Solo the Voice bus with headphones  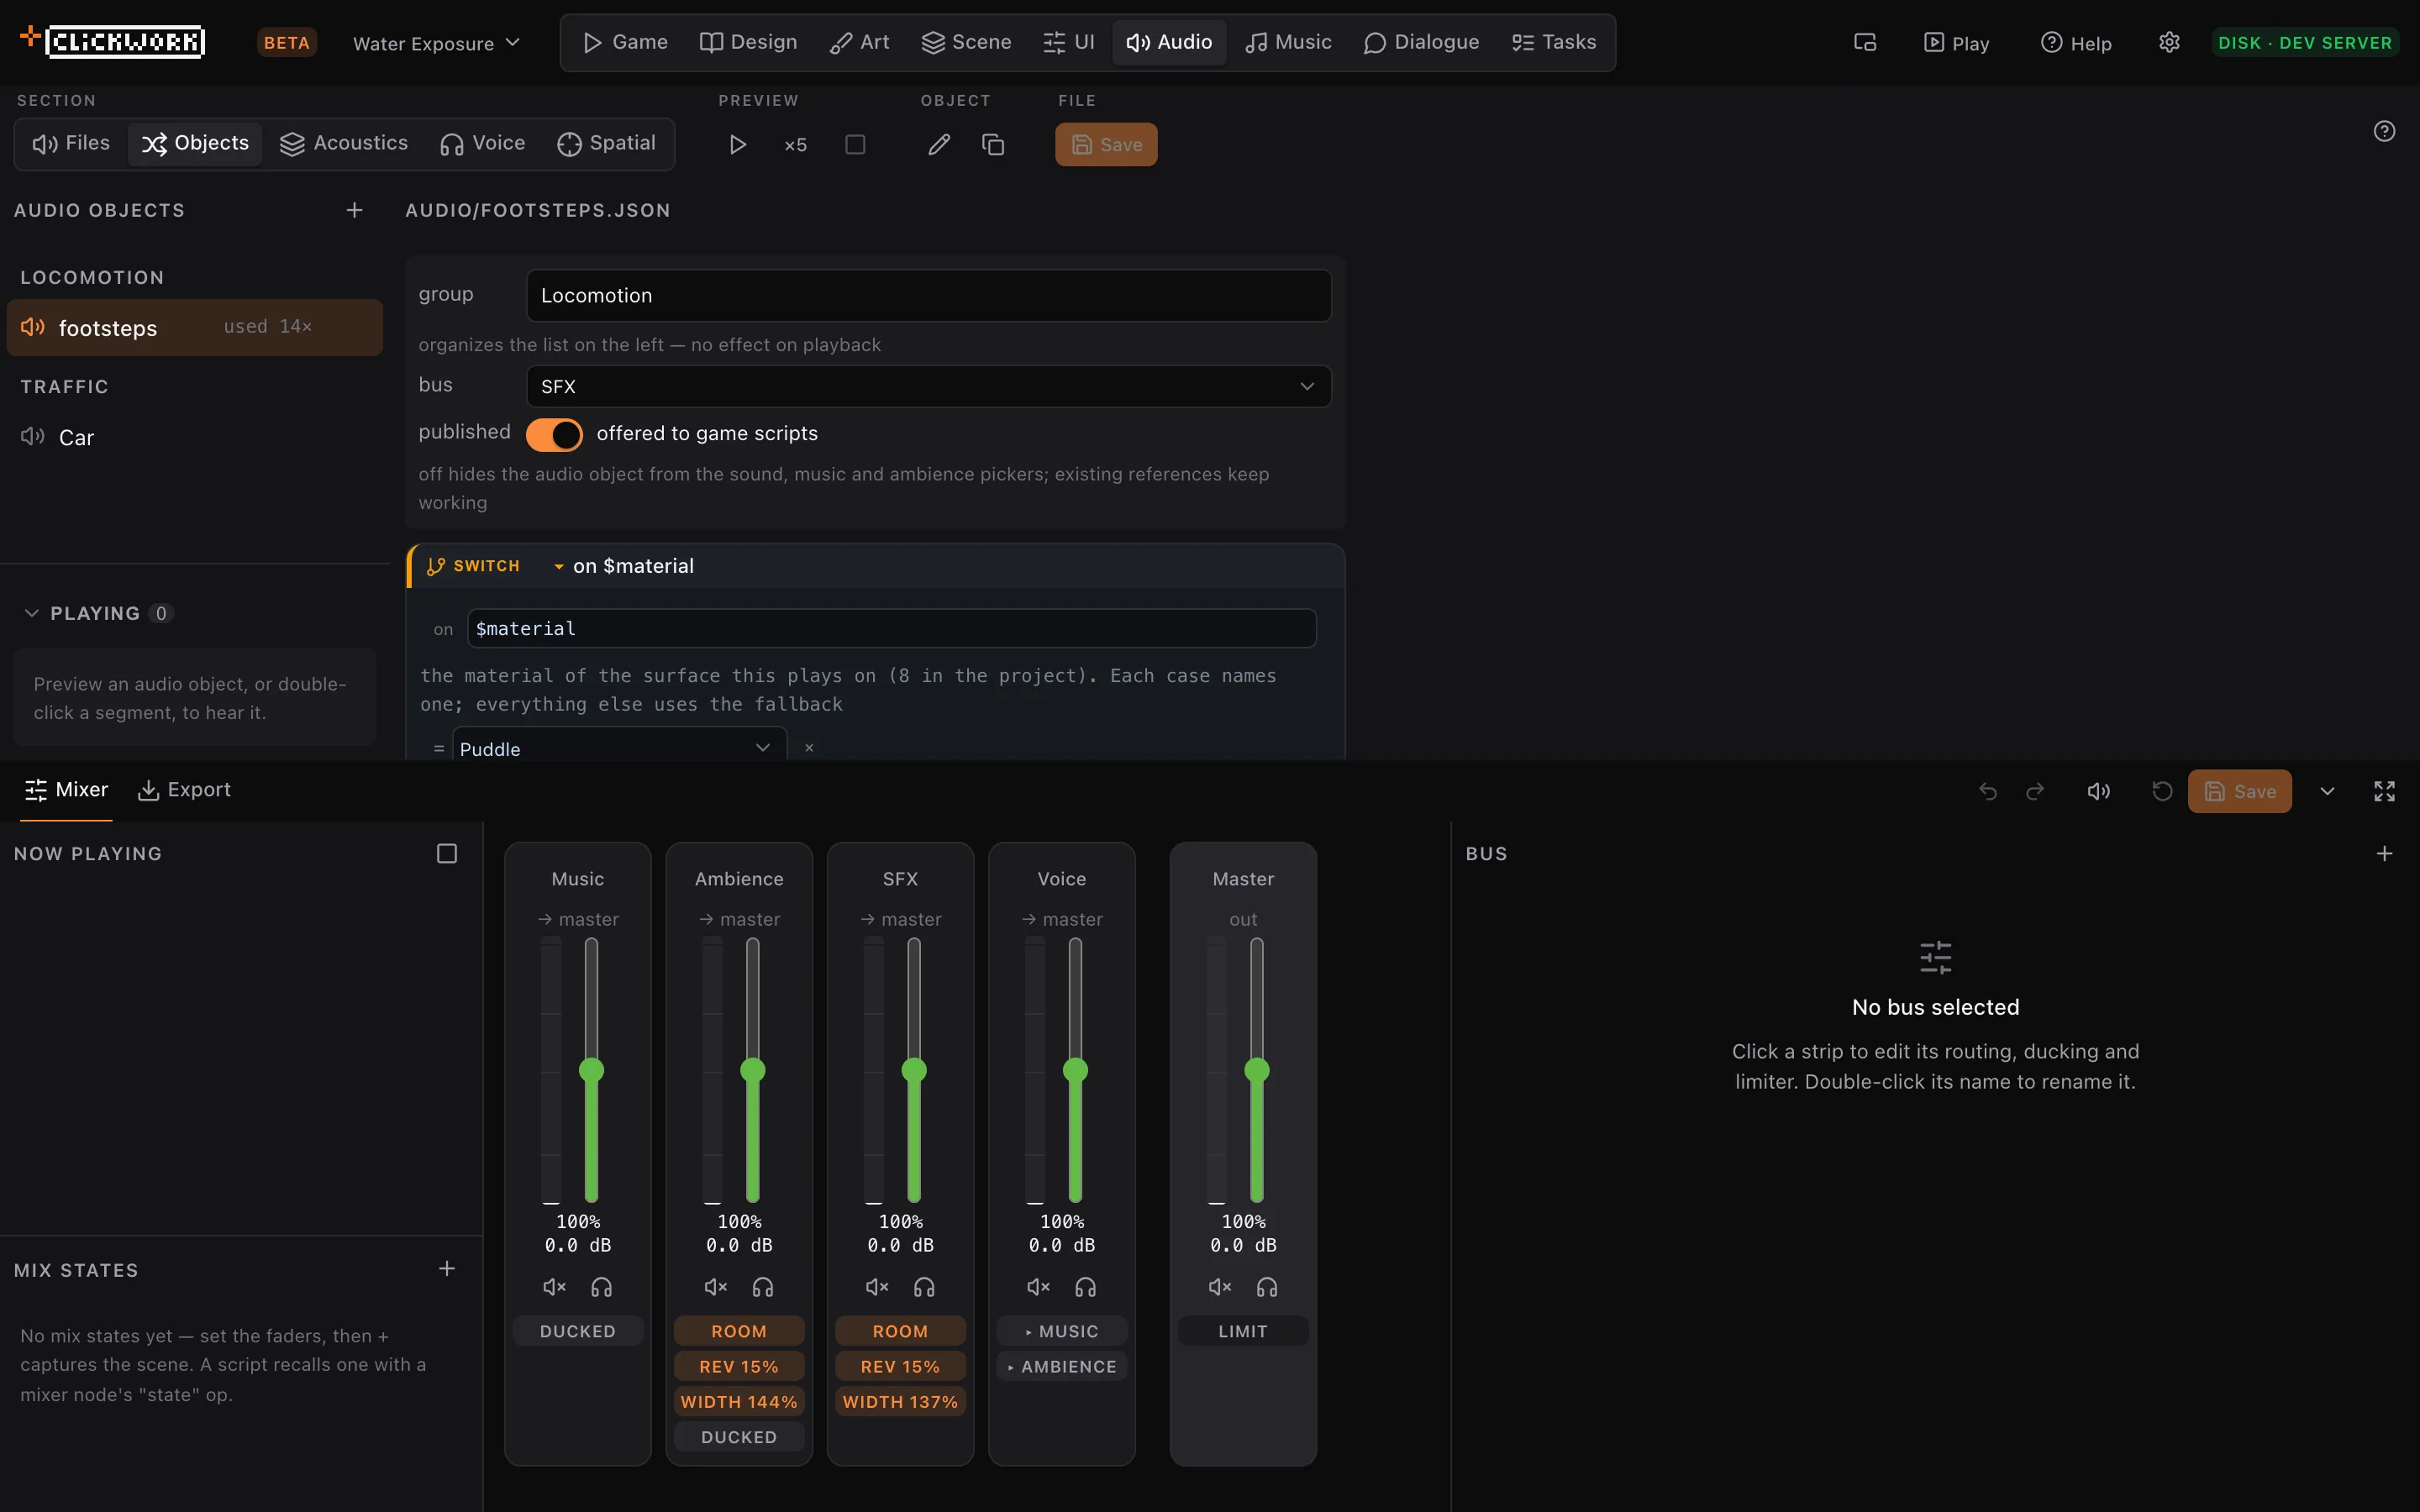click(1086, 1287)
